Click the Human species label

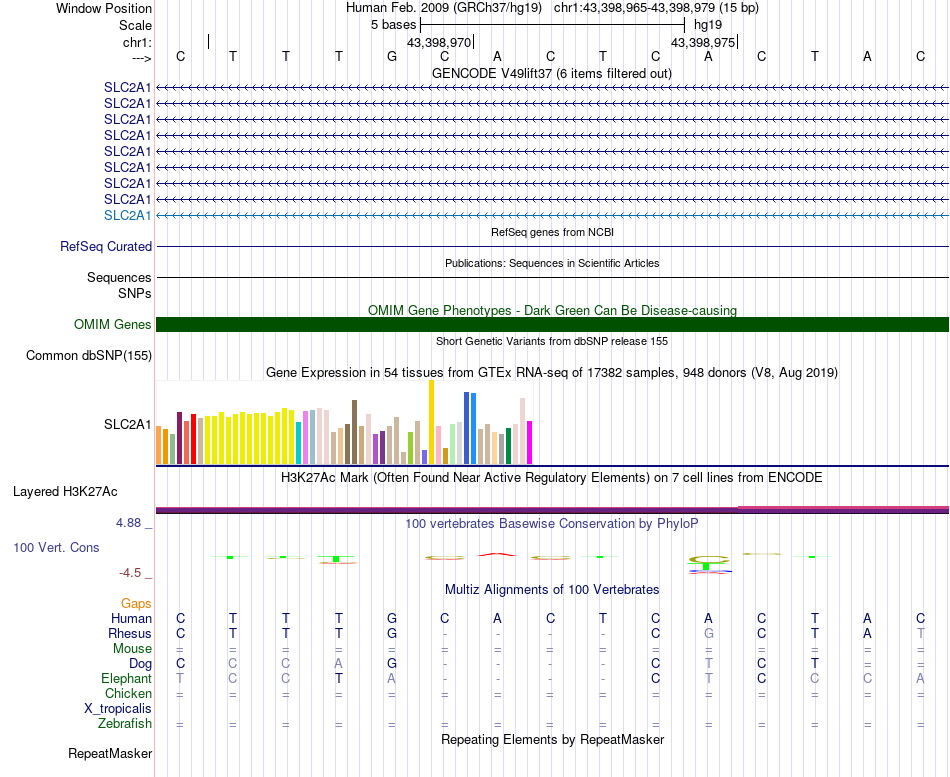131,618
